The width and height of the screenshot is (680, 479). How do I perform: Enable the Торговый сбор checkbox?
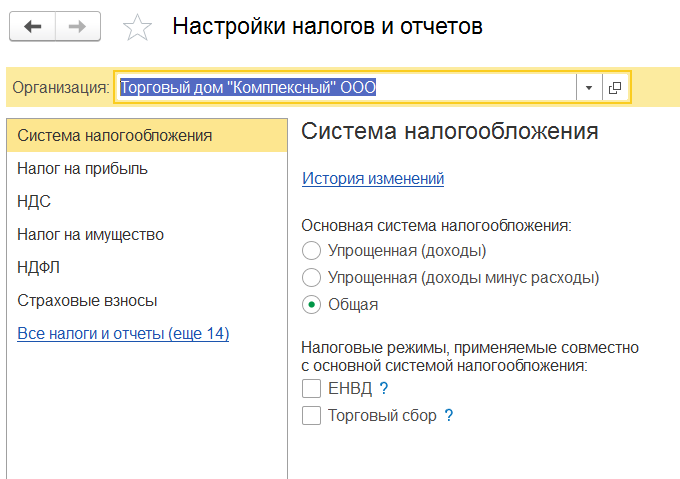coord(311,415)
